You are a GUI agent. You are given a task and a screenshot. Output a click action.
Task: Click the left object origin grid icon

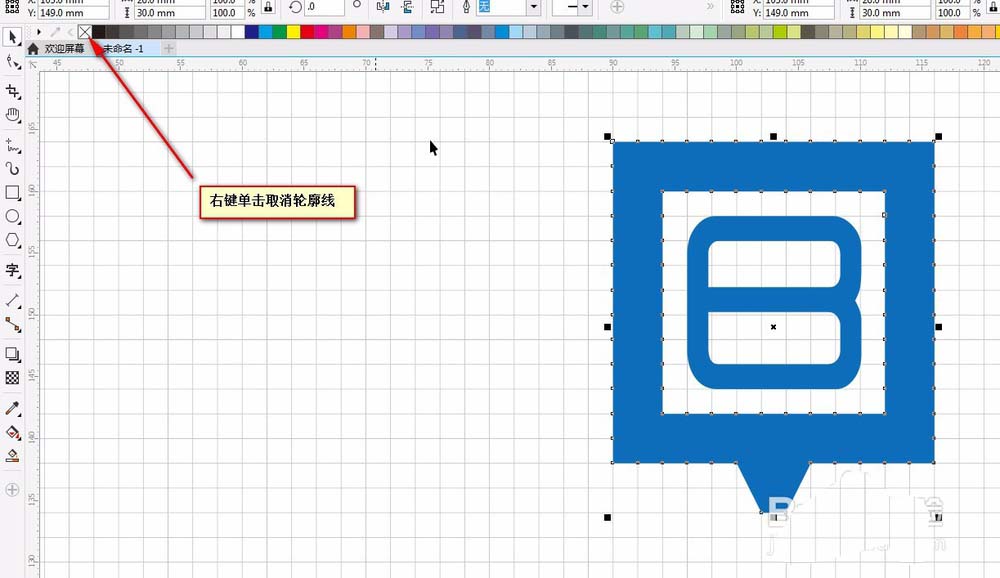pos(12,8)
